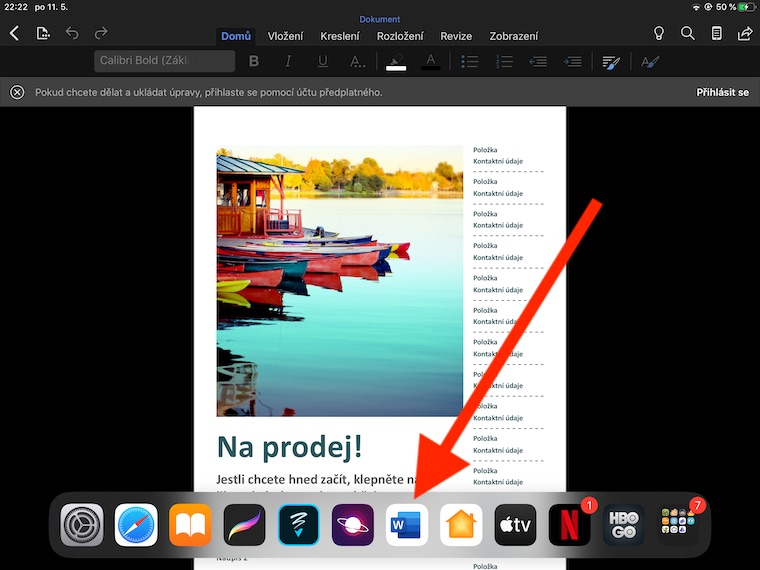Open Settings from the dock

click(82, 525)
